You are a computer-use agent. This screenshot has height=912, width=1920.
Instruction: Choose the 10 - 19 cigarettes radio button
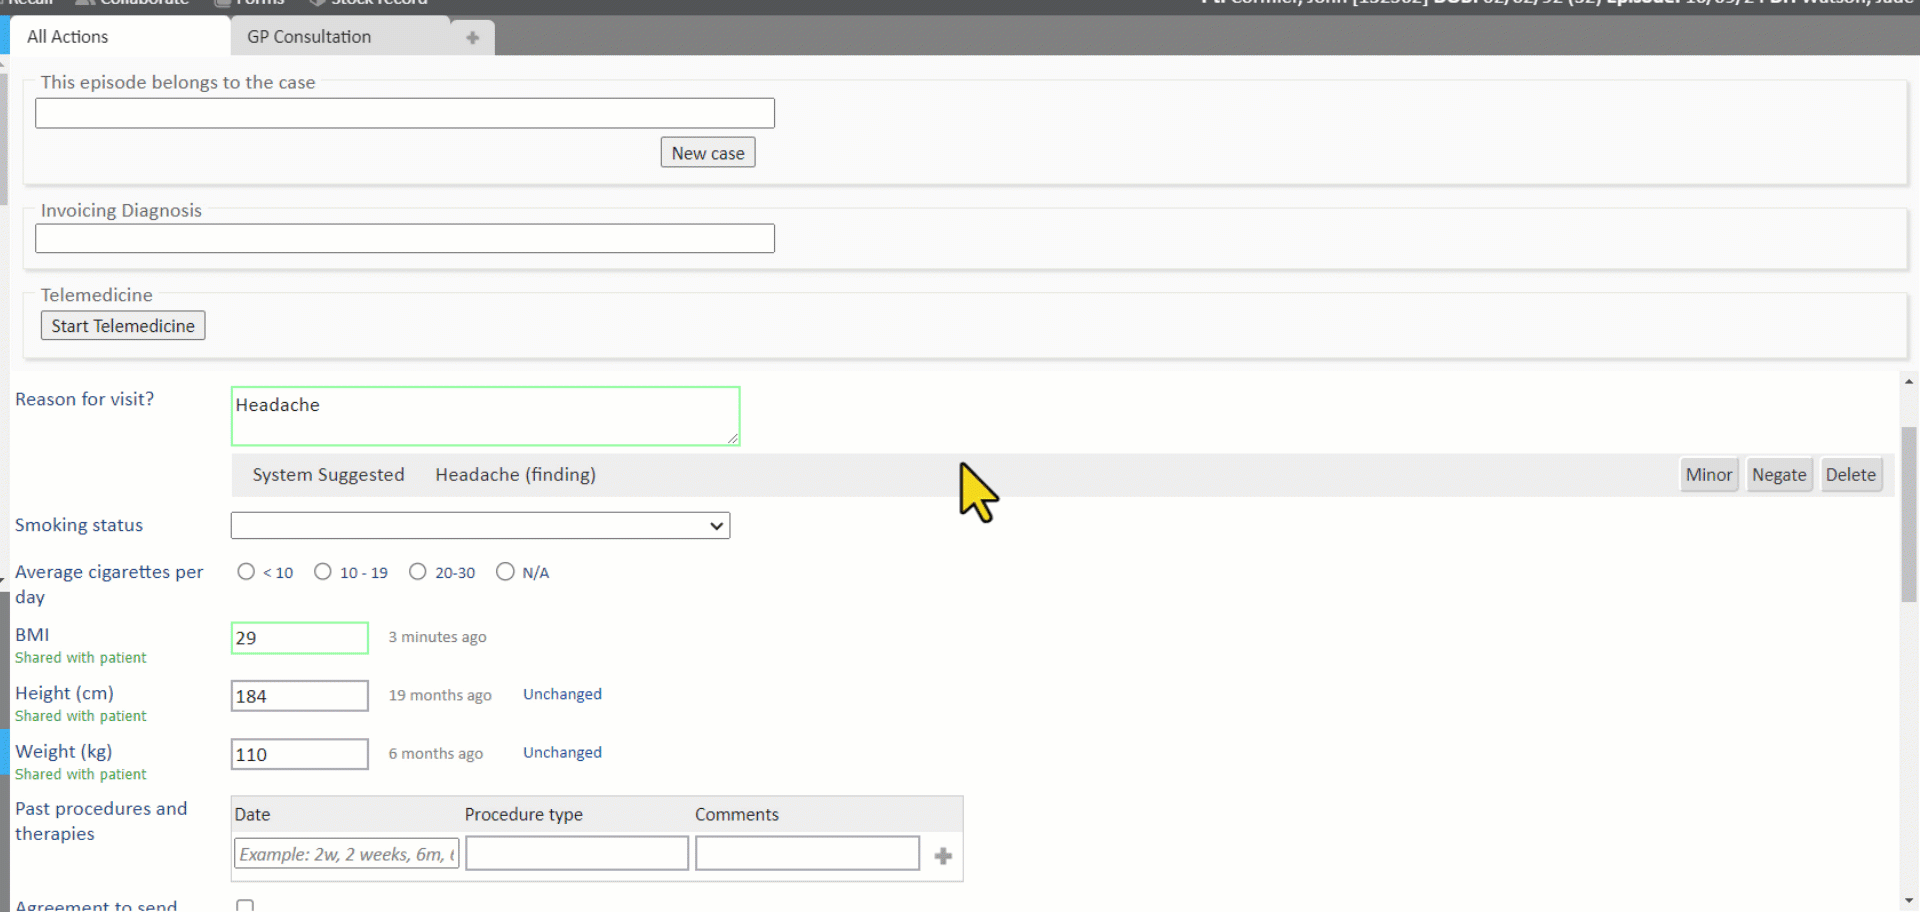pyautogui.click(x=322, y=572)
